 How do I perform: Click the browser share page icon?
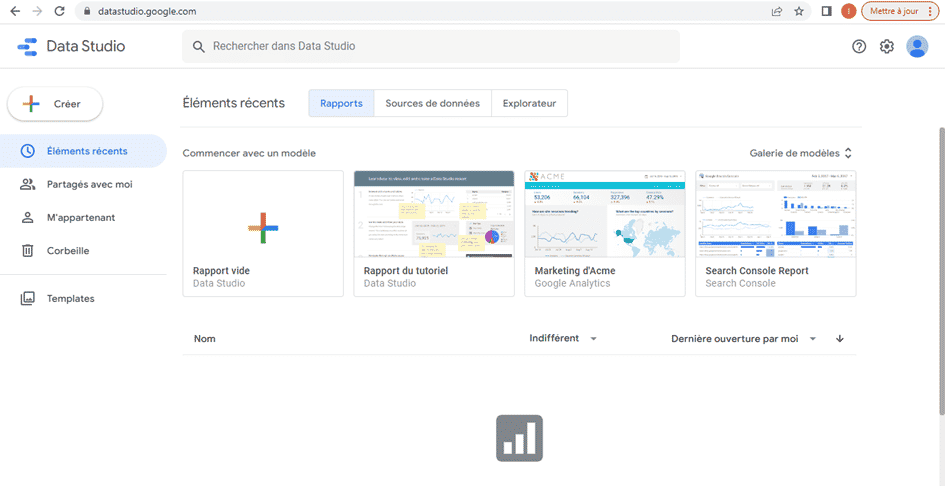click(x=776, y=12)
